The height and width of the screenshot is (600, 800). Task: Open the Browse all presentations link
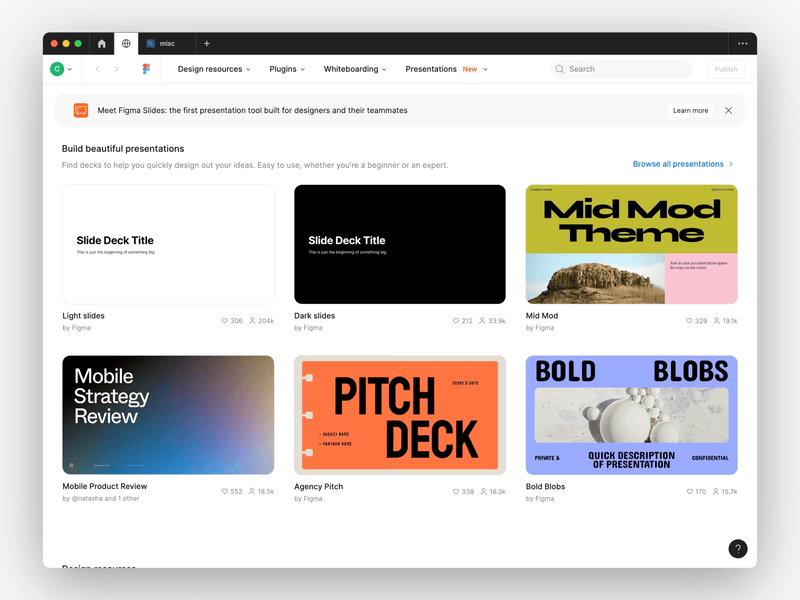click(683, 164)
